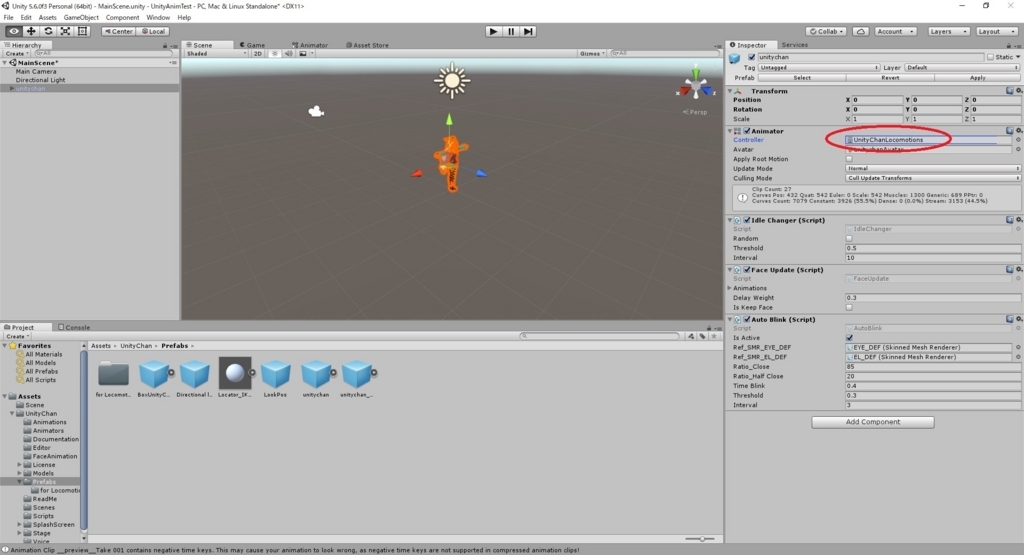
Task: Open the Layout dropdown in toolbar
Action: tap(995, 31)
